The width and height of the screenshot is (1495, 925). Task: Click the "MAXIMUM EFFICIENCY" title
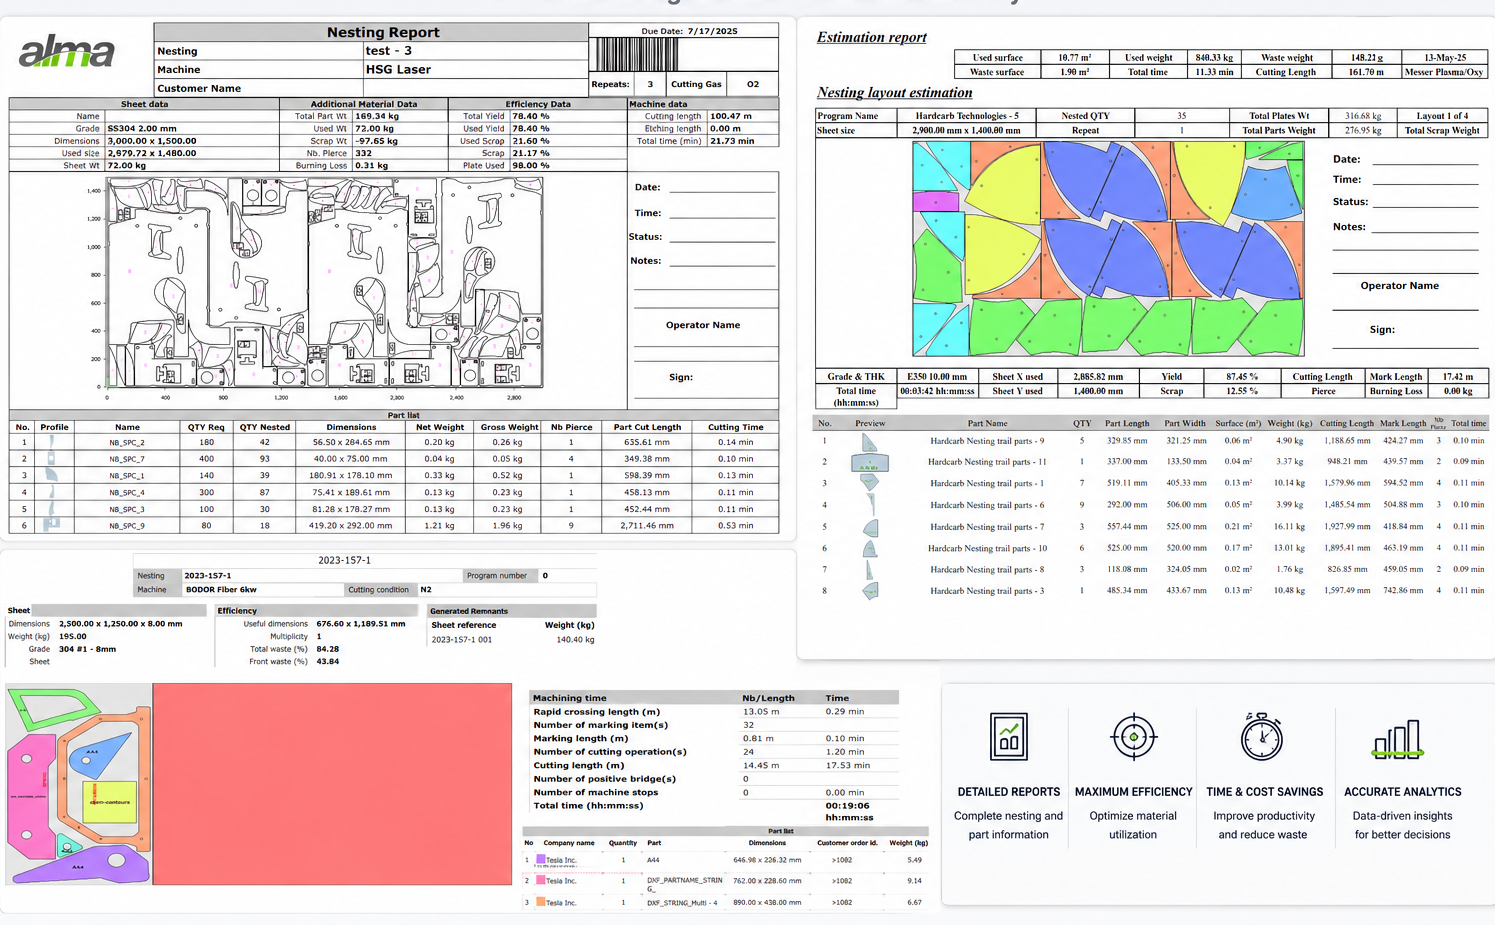[x=1133, y=791]
